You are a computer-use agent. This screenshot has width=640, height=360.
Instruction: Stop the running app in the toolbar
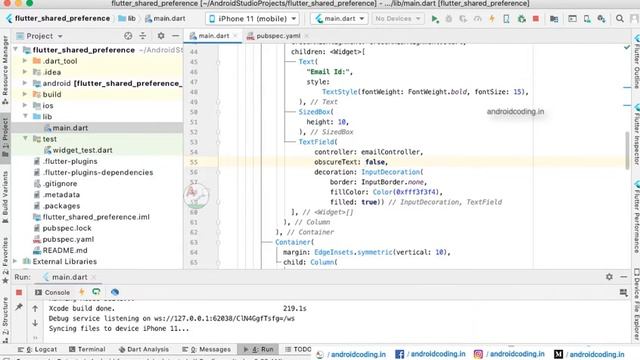tap(536, 19)
